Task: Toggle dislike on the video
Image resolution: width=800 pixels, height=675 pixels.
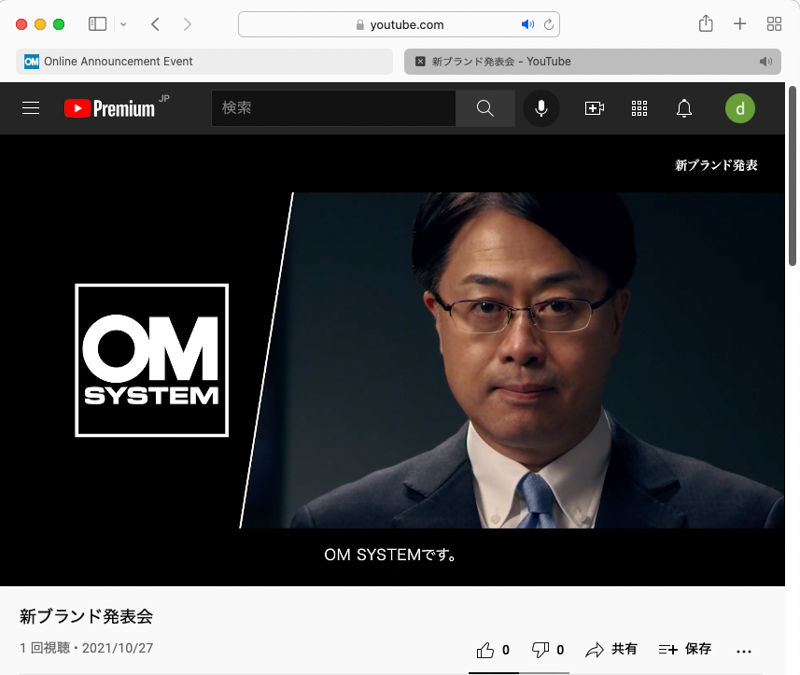Action: pos(543,649)
